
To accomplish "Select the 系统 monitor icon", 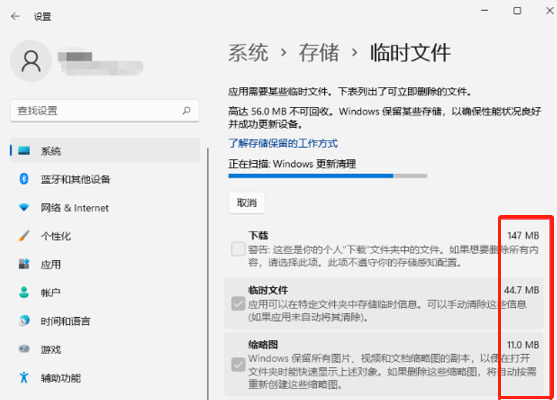I will point(24,151).
